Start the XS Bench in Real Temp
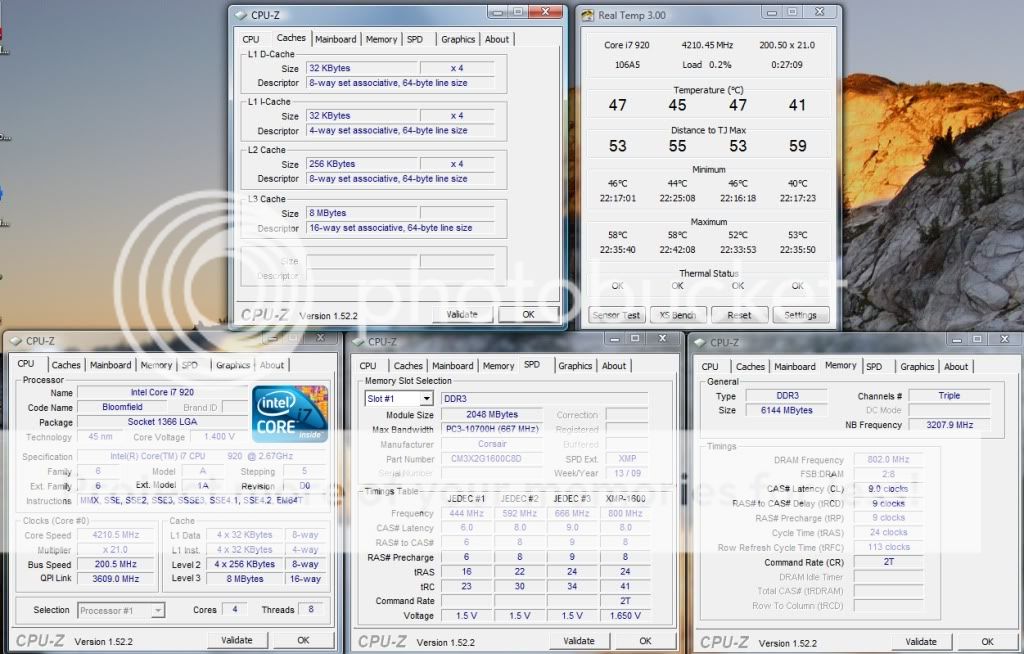1024x654 pixels. click(678, 315)
